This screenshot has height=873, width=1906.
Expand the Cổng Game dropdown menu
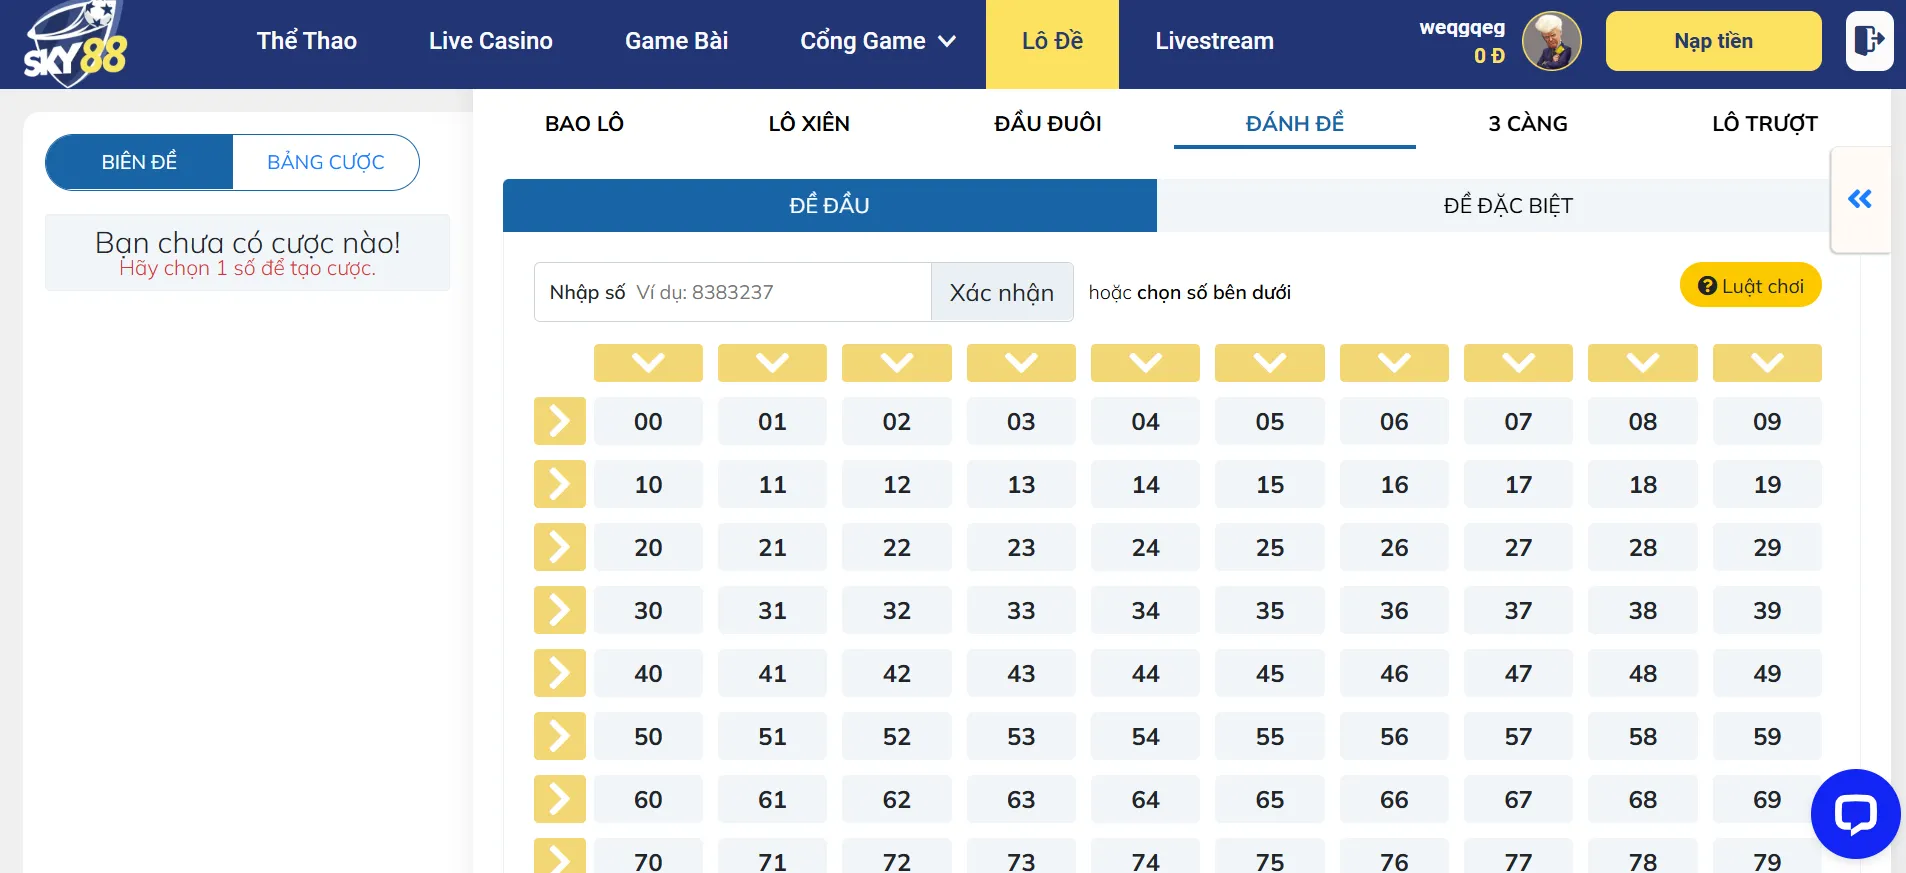(x=877, y=41)
